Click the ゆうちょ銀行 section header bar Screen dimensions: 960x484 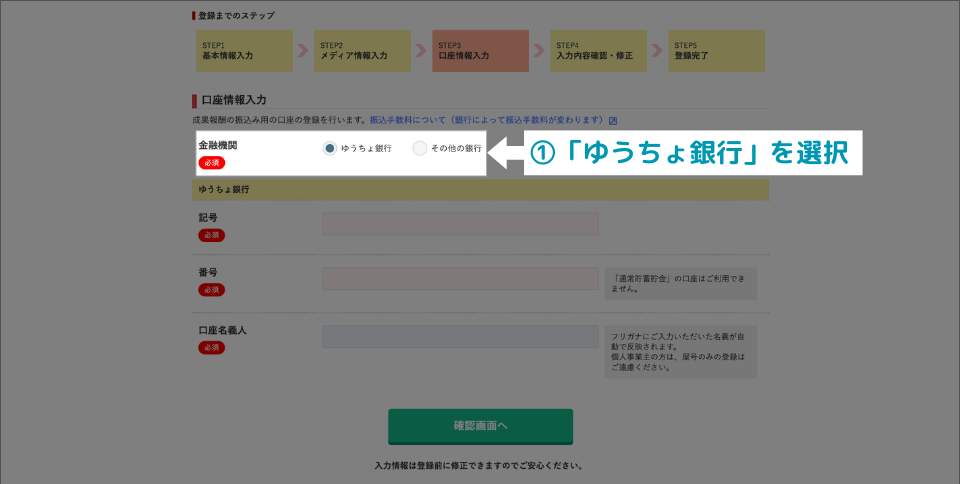[x=480, y=189]
